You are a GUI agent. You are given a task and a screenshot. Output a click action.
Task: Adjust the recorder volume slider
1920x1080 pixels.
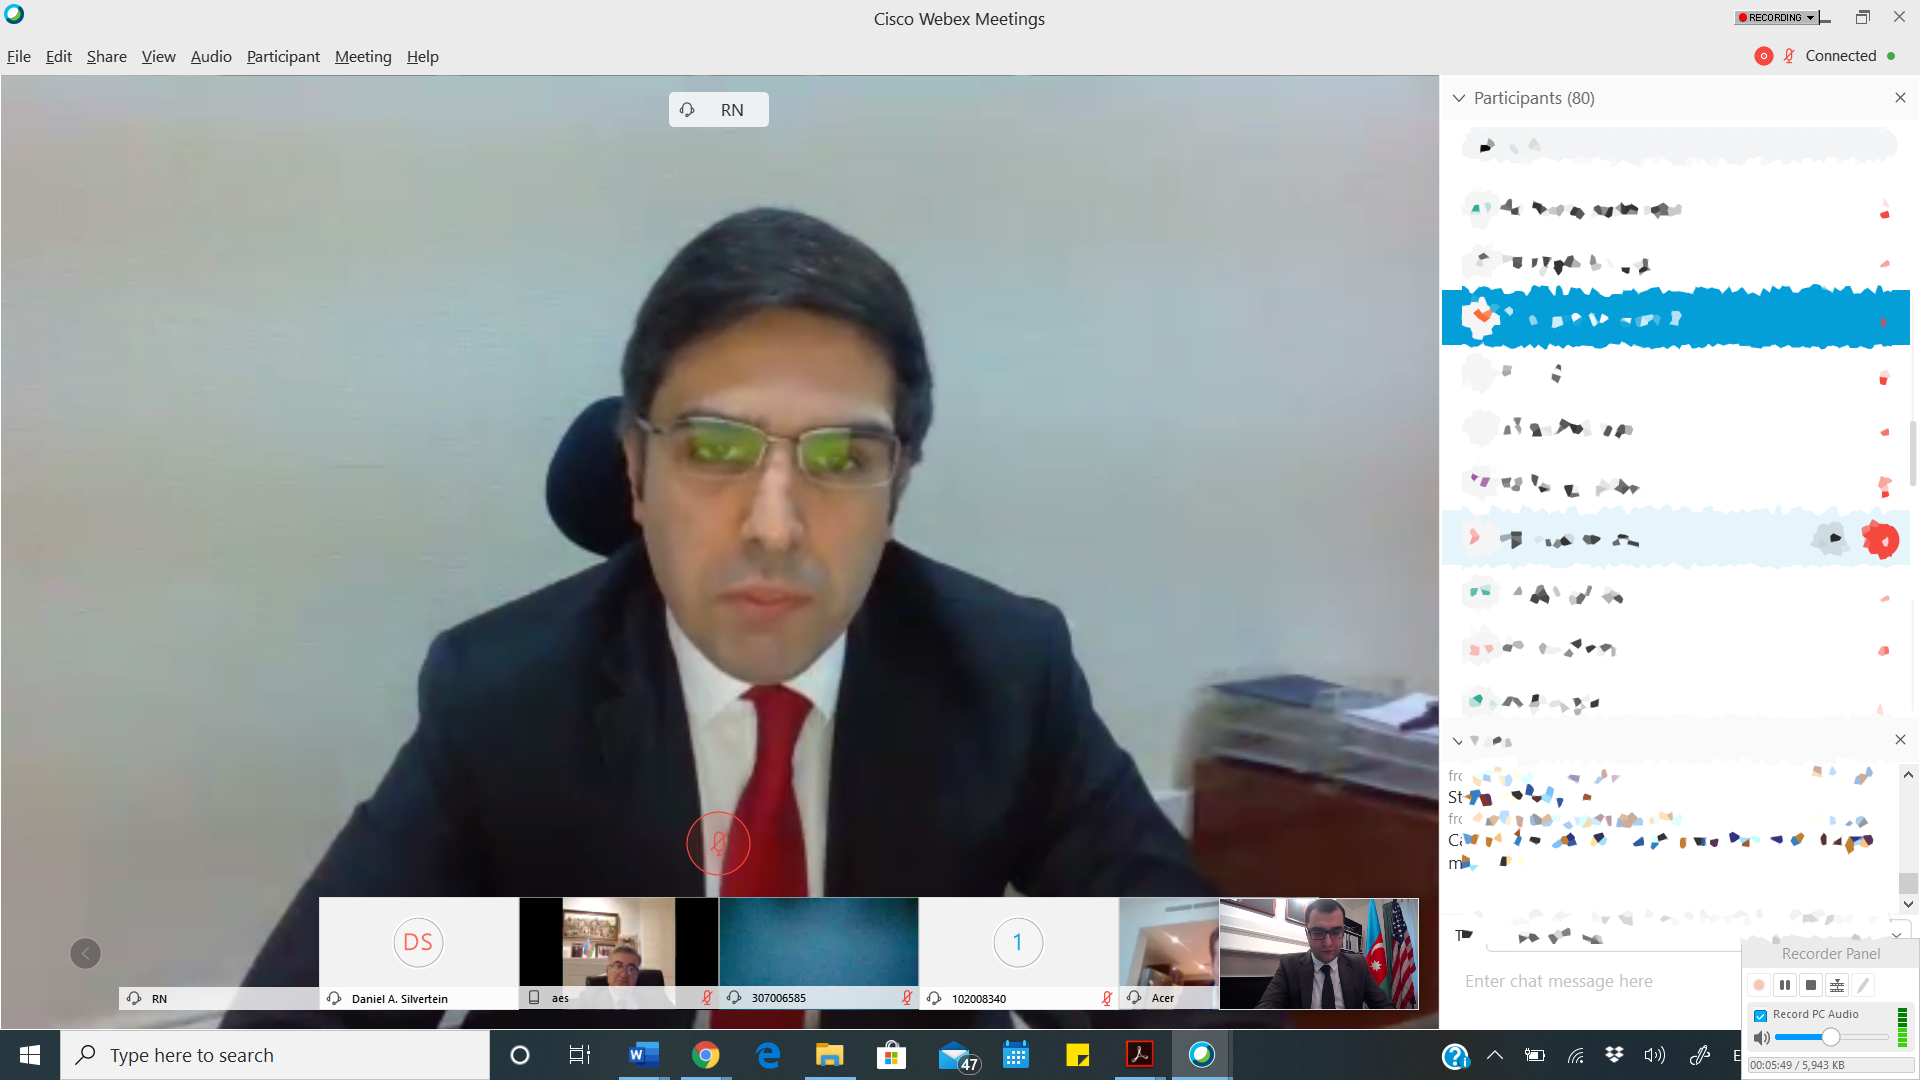[x=1830, y=1038]
